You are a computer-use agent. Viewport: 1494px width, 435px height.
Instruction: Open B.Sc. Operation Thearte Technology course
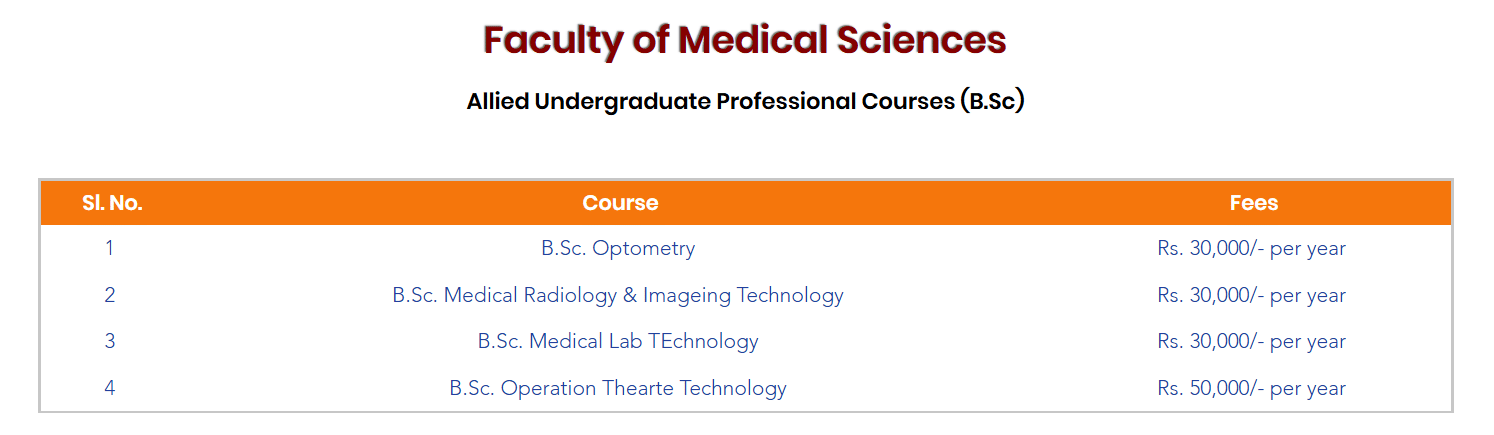(618, 388)
